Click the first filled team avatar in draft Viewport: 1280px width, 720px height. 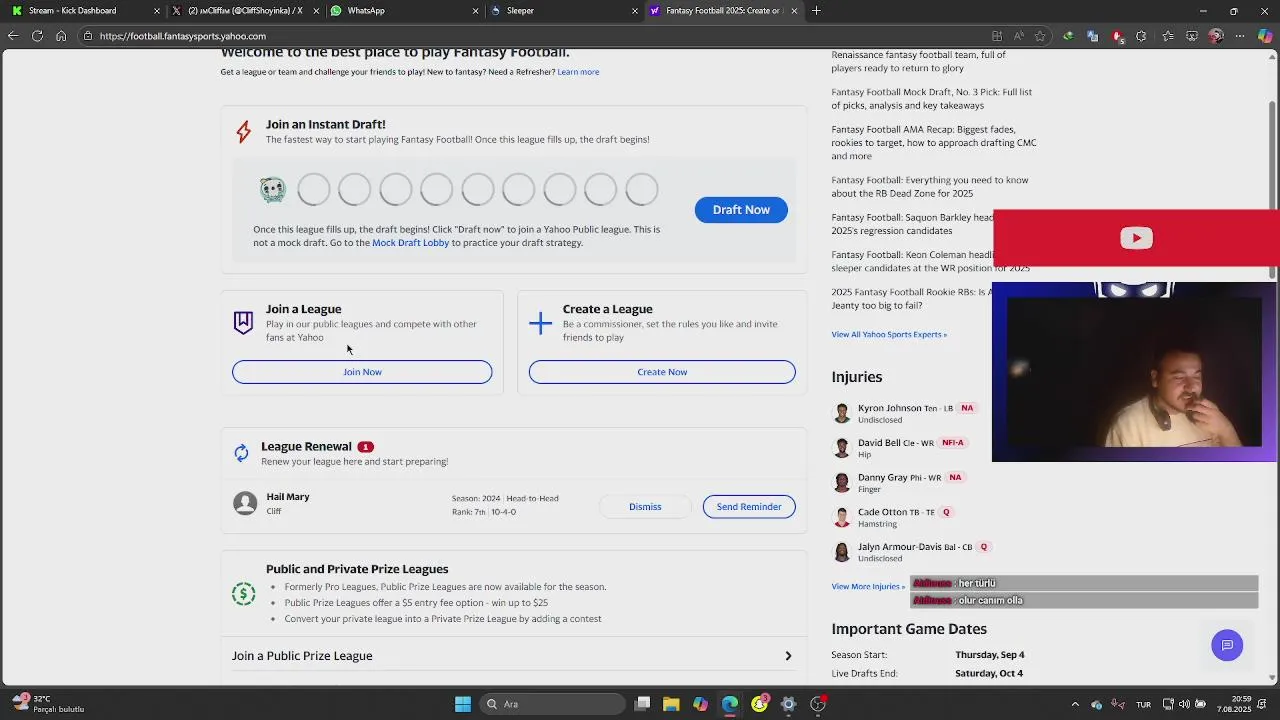pos(273,189)
